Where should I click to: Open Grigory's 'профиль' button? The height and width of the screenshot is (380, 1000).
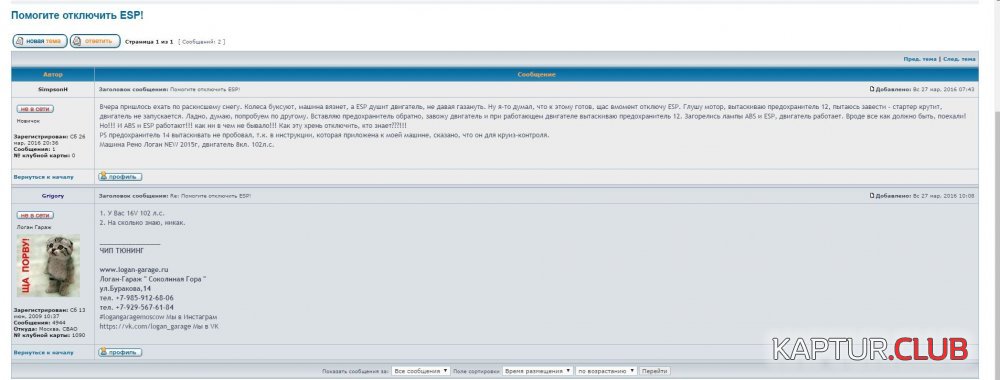pyautogui.click(x=120, y=352)
